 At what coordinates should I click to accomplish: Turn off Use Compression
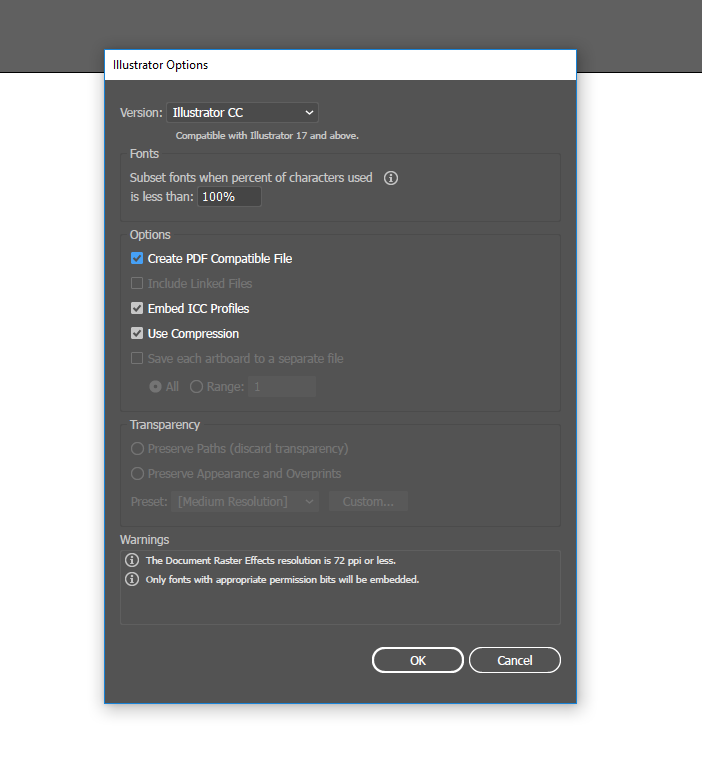[x=137, y=334]
